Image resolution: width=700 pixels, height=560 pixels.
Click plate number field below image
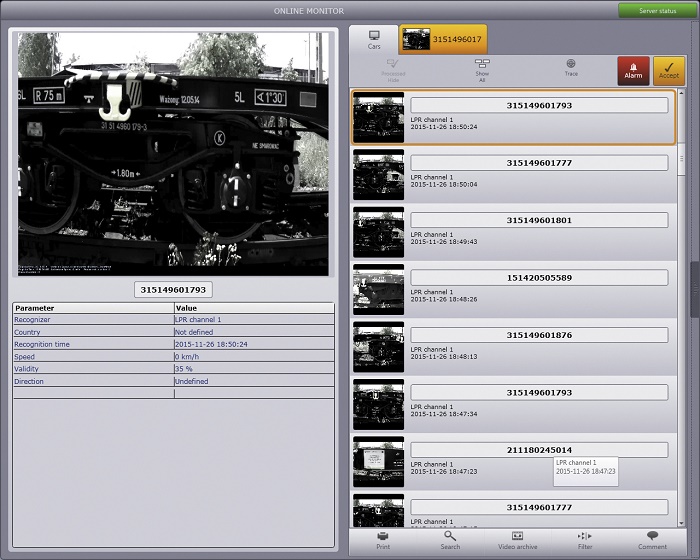point(173,290)
